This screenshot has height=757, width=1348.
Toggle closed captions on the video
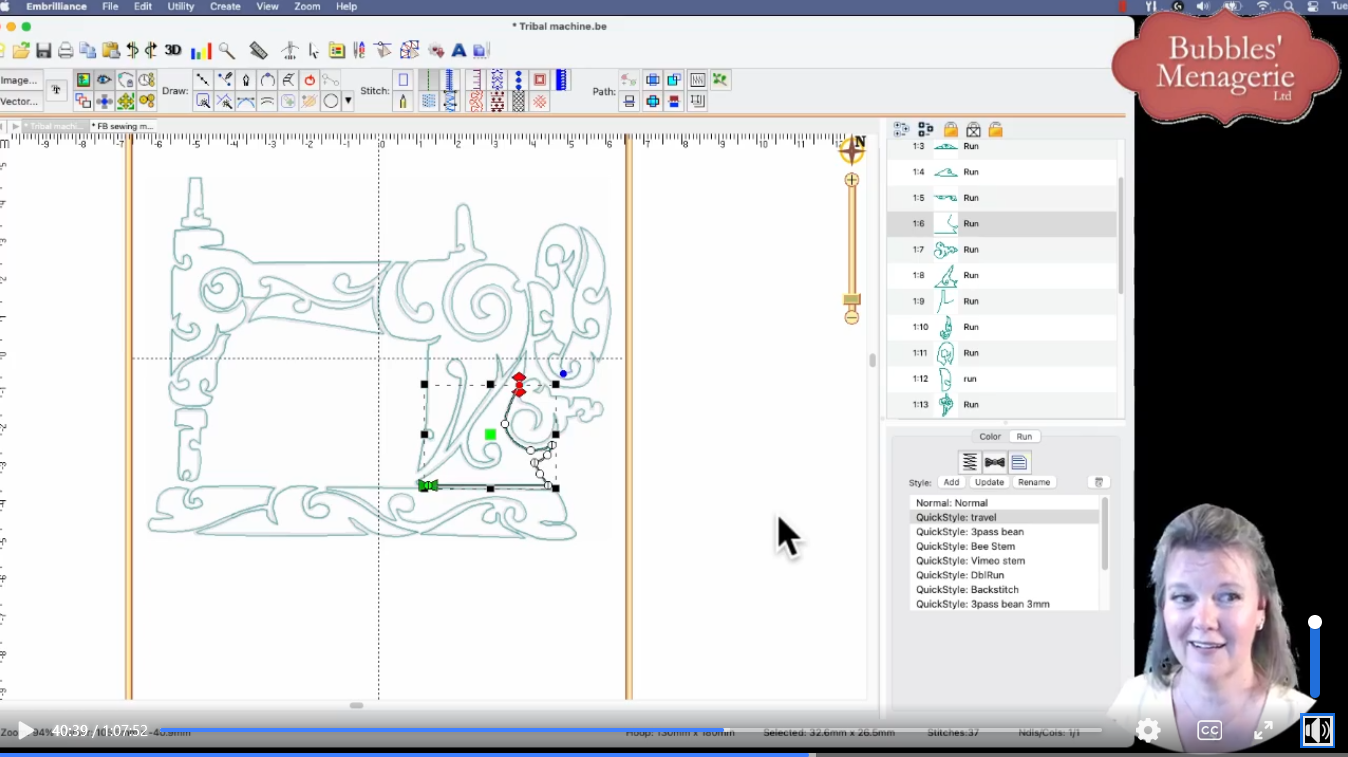pos(1209,731)
